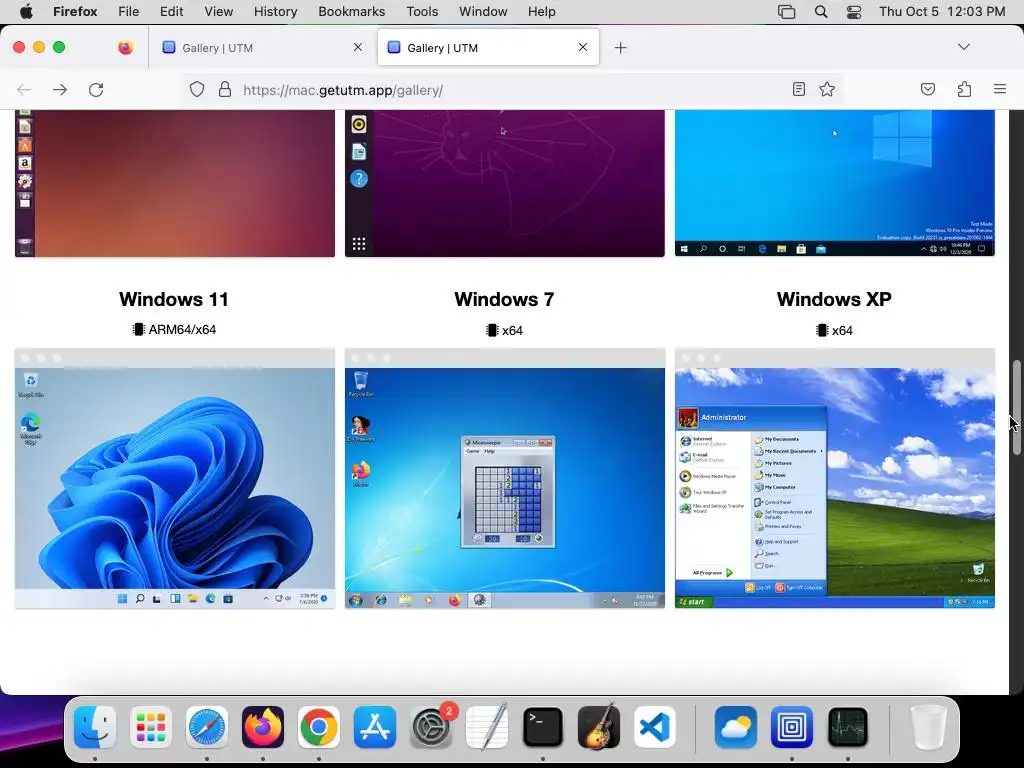
Task: Open the Apple menu
Action: click(27, 12)
